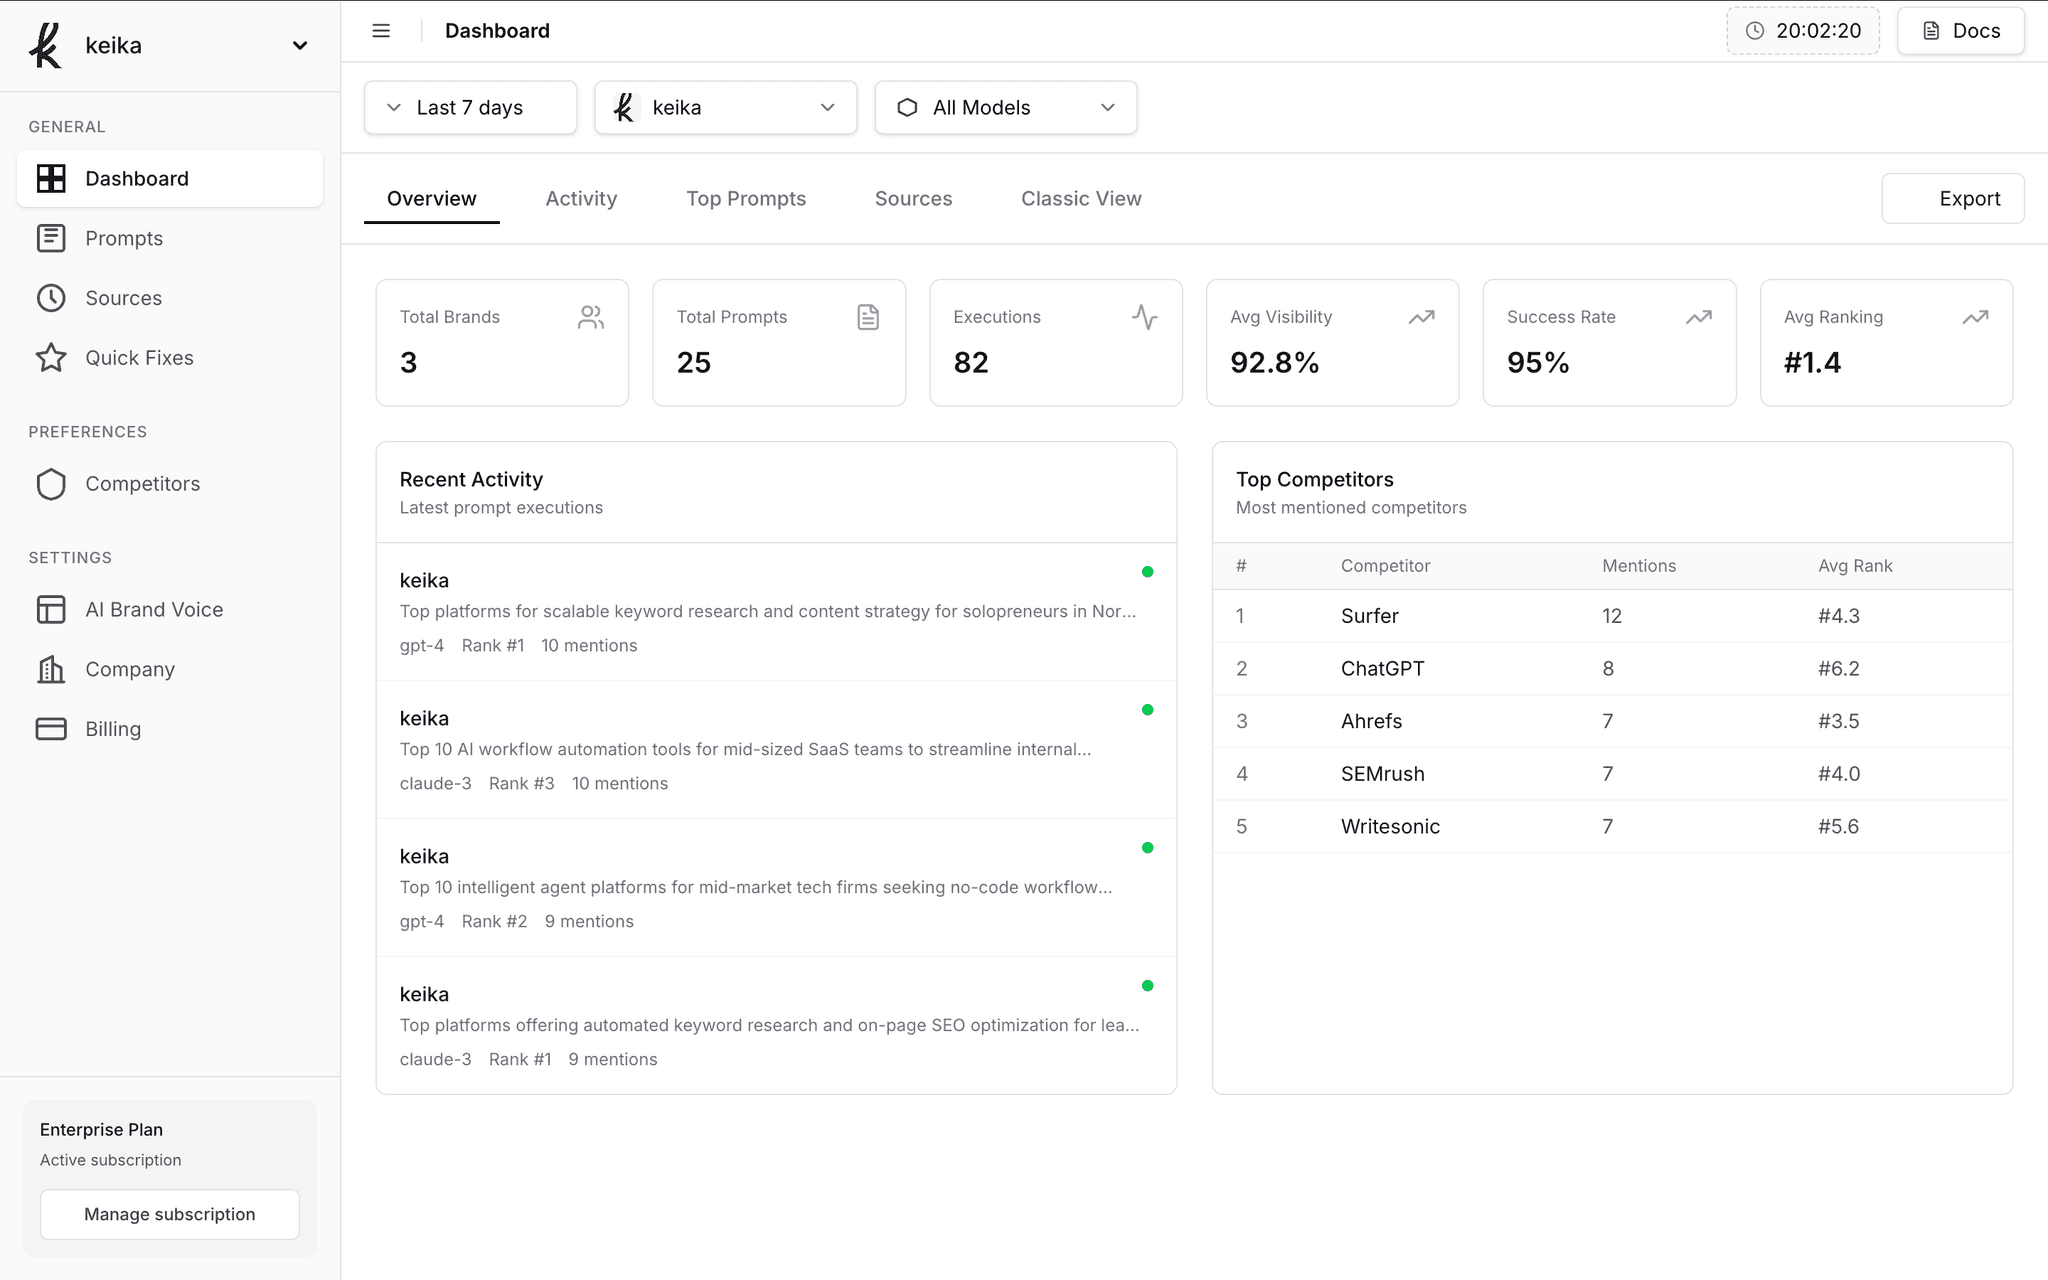Open Prompts in the sidebar
2048x1280 pixels.
pyautogui.click(x=169, y=238)
